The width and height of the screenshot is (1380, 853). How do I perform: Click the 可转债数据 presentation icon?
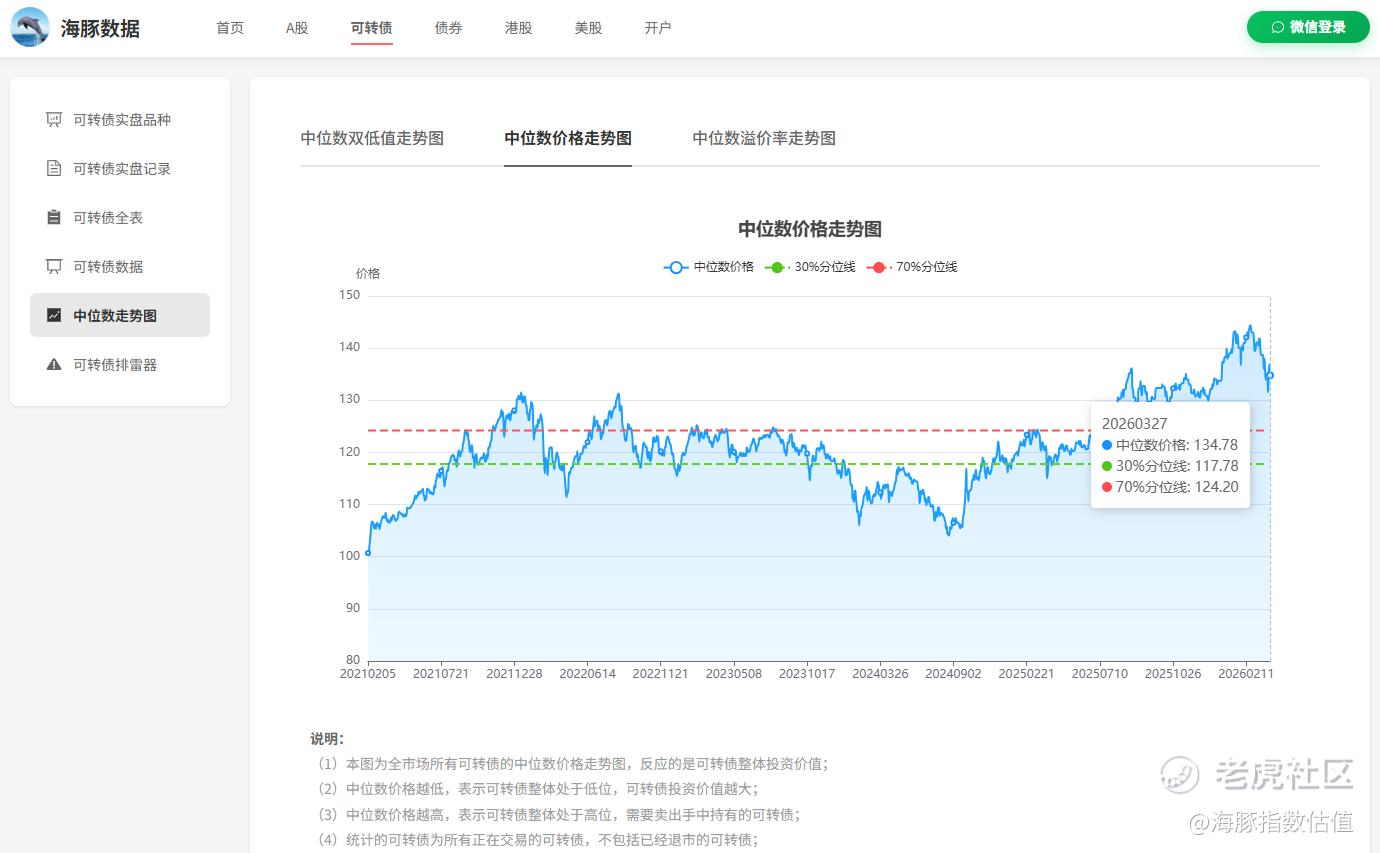(54, 267)
